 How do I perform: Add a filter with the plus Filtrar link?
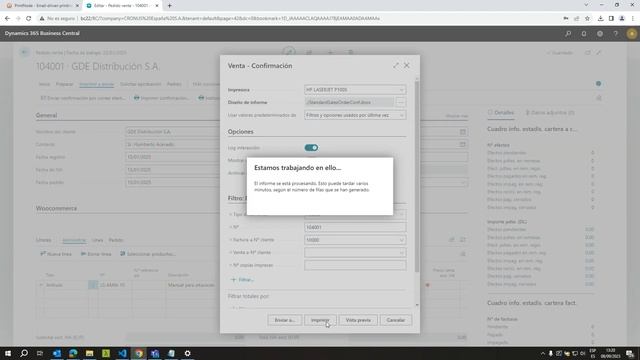click(242, 280)
